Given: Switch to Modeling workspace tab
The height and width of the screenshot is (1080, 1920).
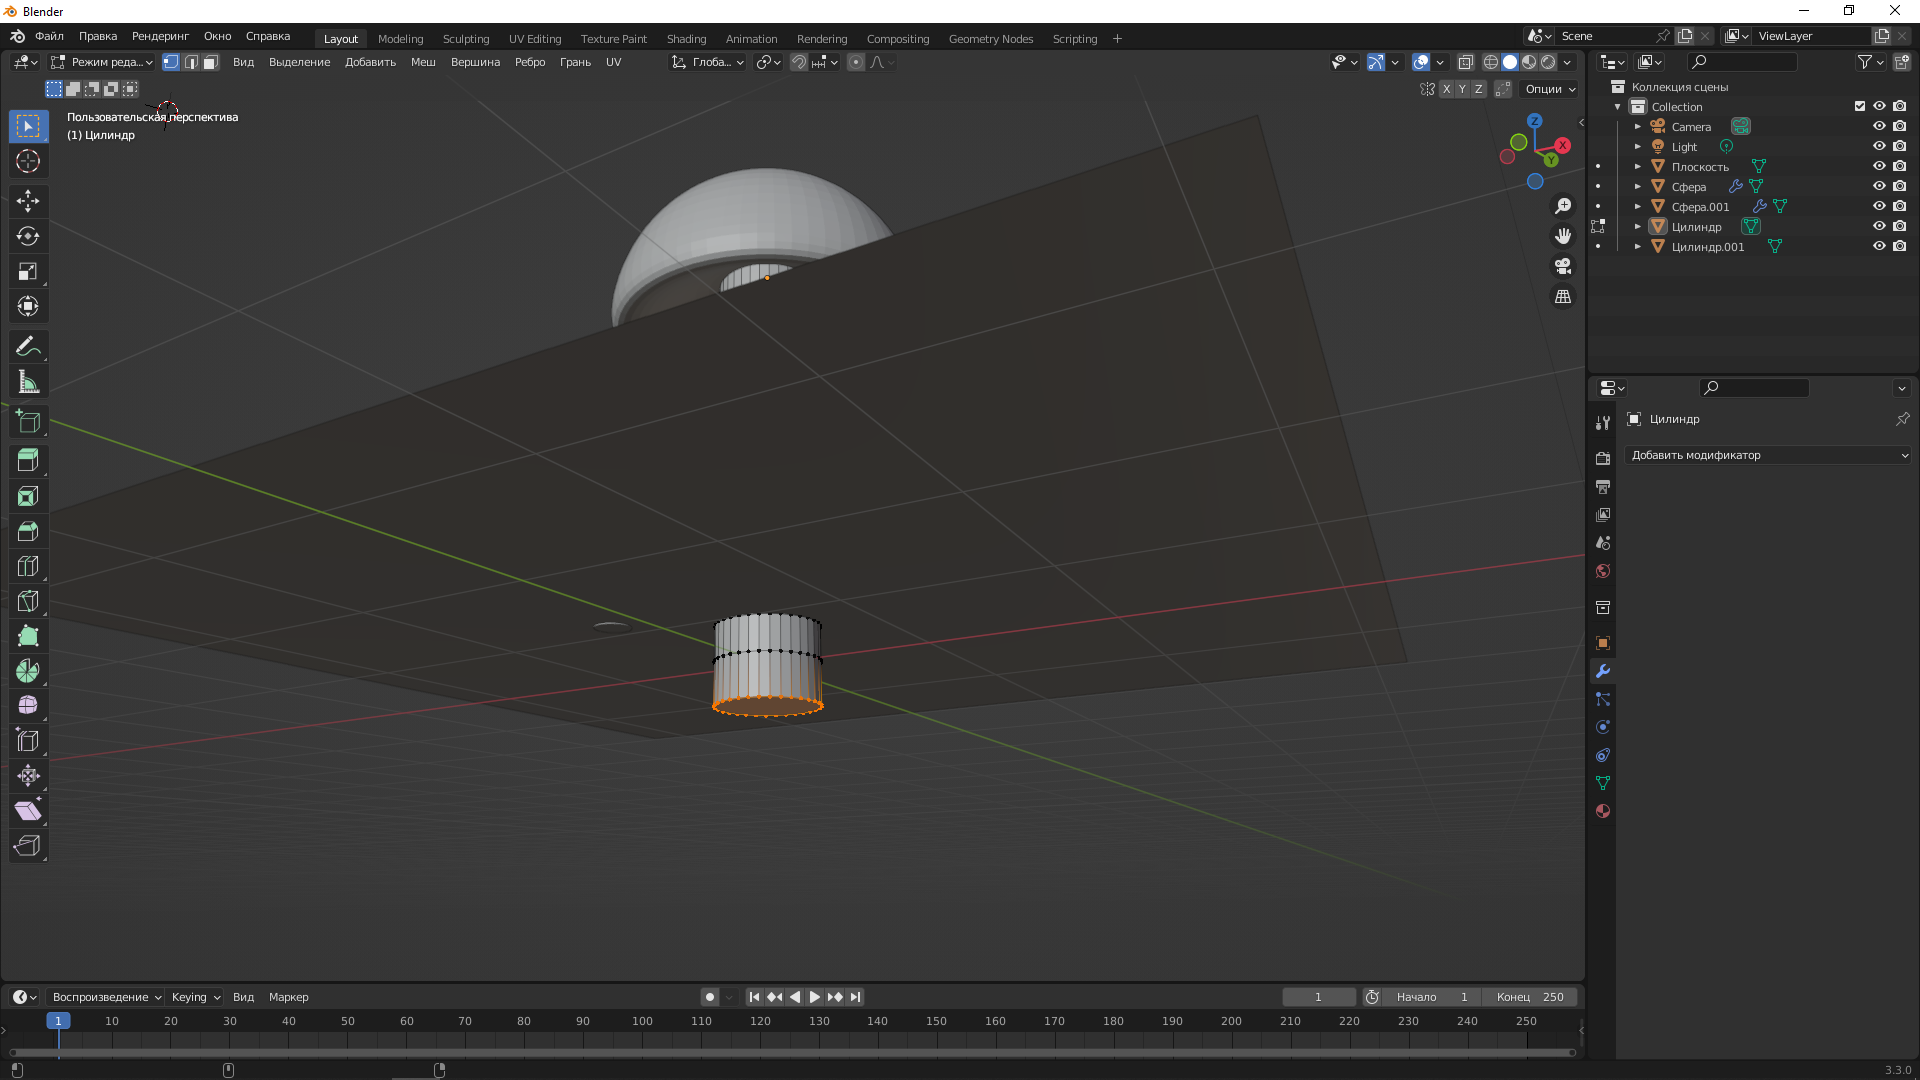Looking at the screenshot, I should coord(400,38).
